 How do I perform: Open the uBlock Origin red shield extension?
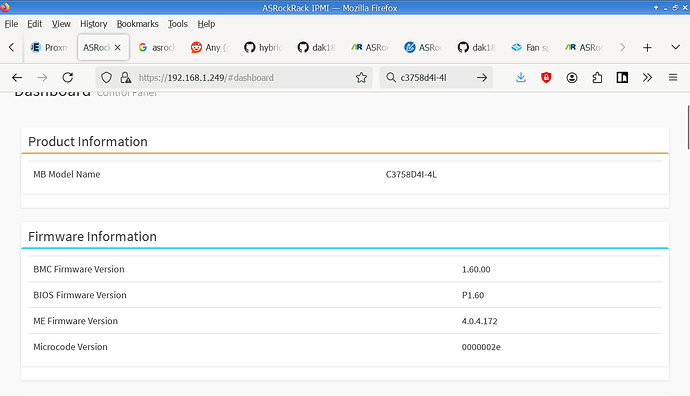(546, 78)
